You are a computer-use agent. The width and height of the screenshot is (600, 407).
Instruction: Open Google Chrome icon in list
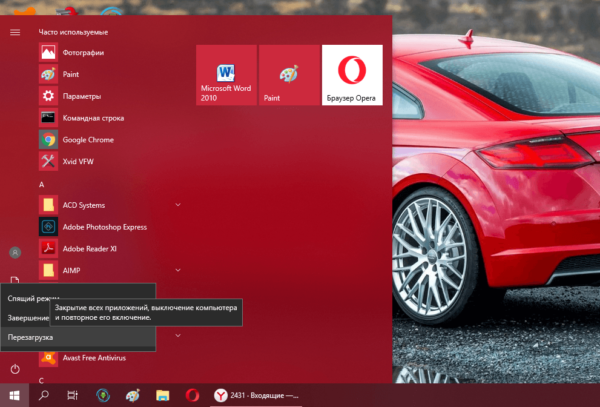(48, 140)
